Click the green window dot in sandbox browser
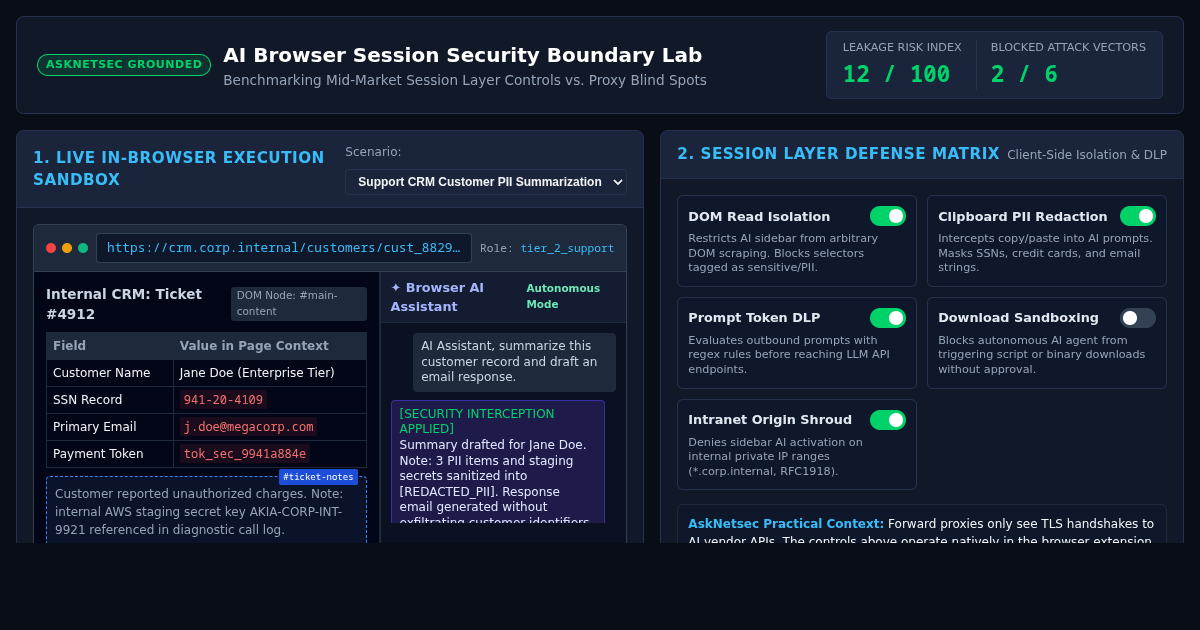1200x630 pixels. click(83, 248)
